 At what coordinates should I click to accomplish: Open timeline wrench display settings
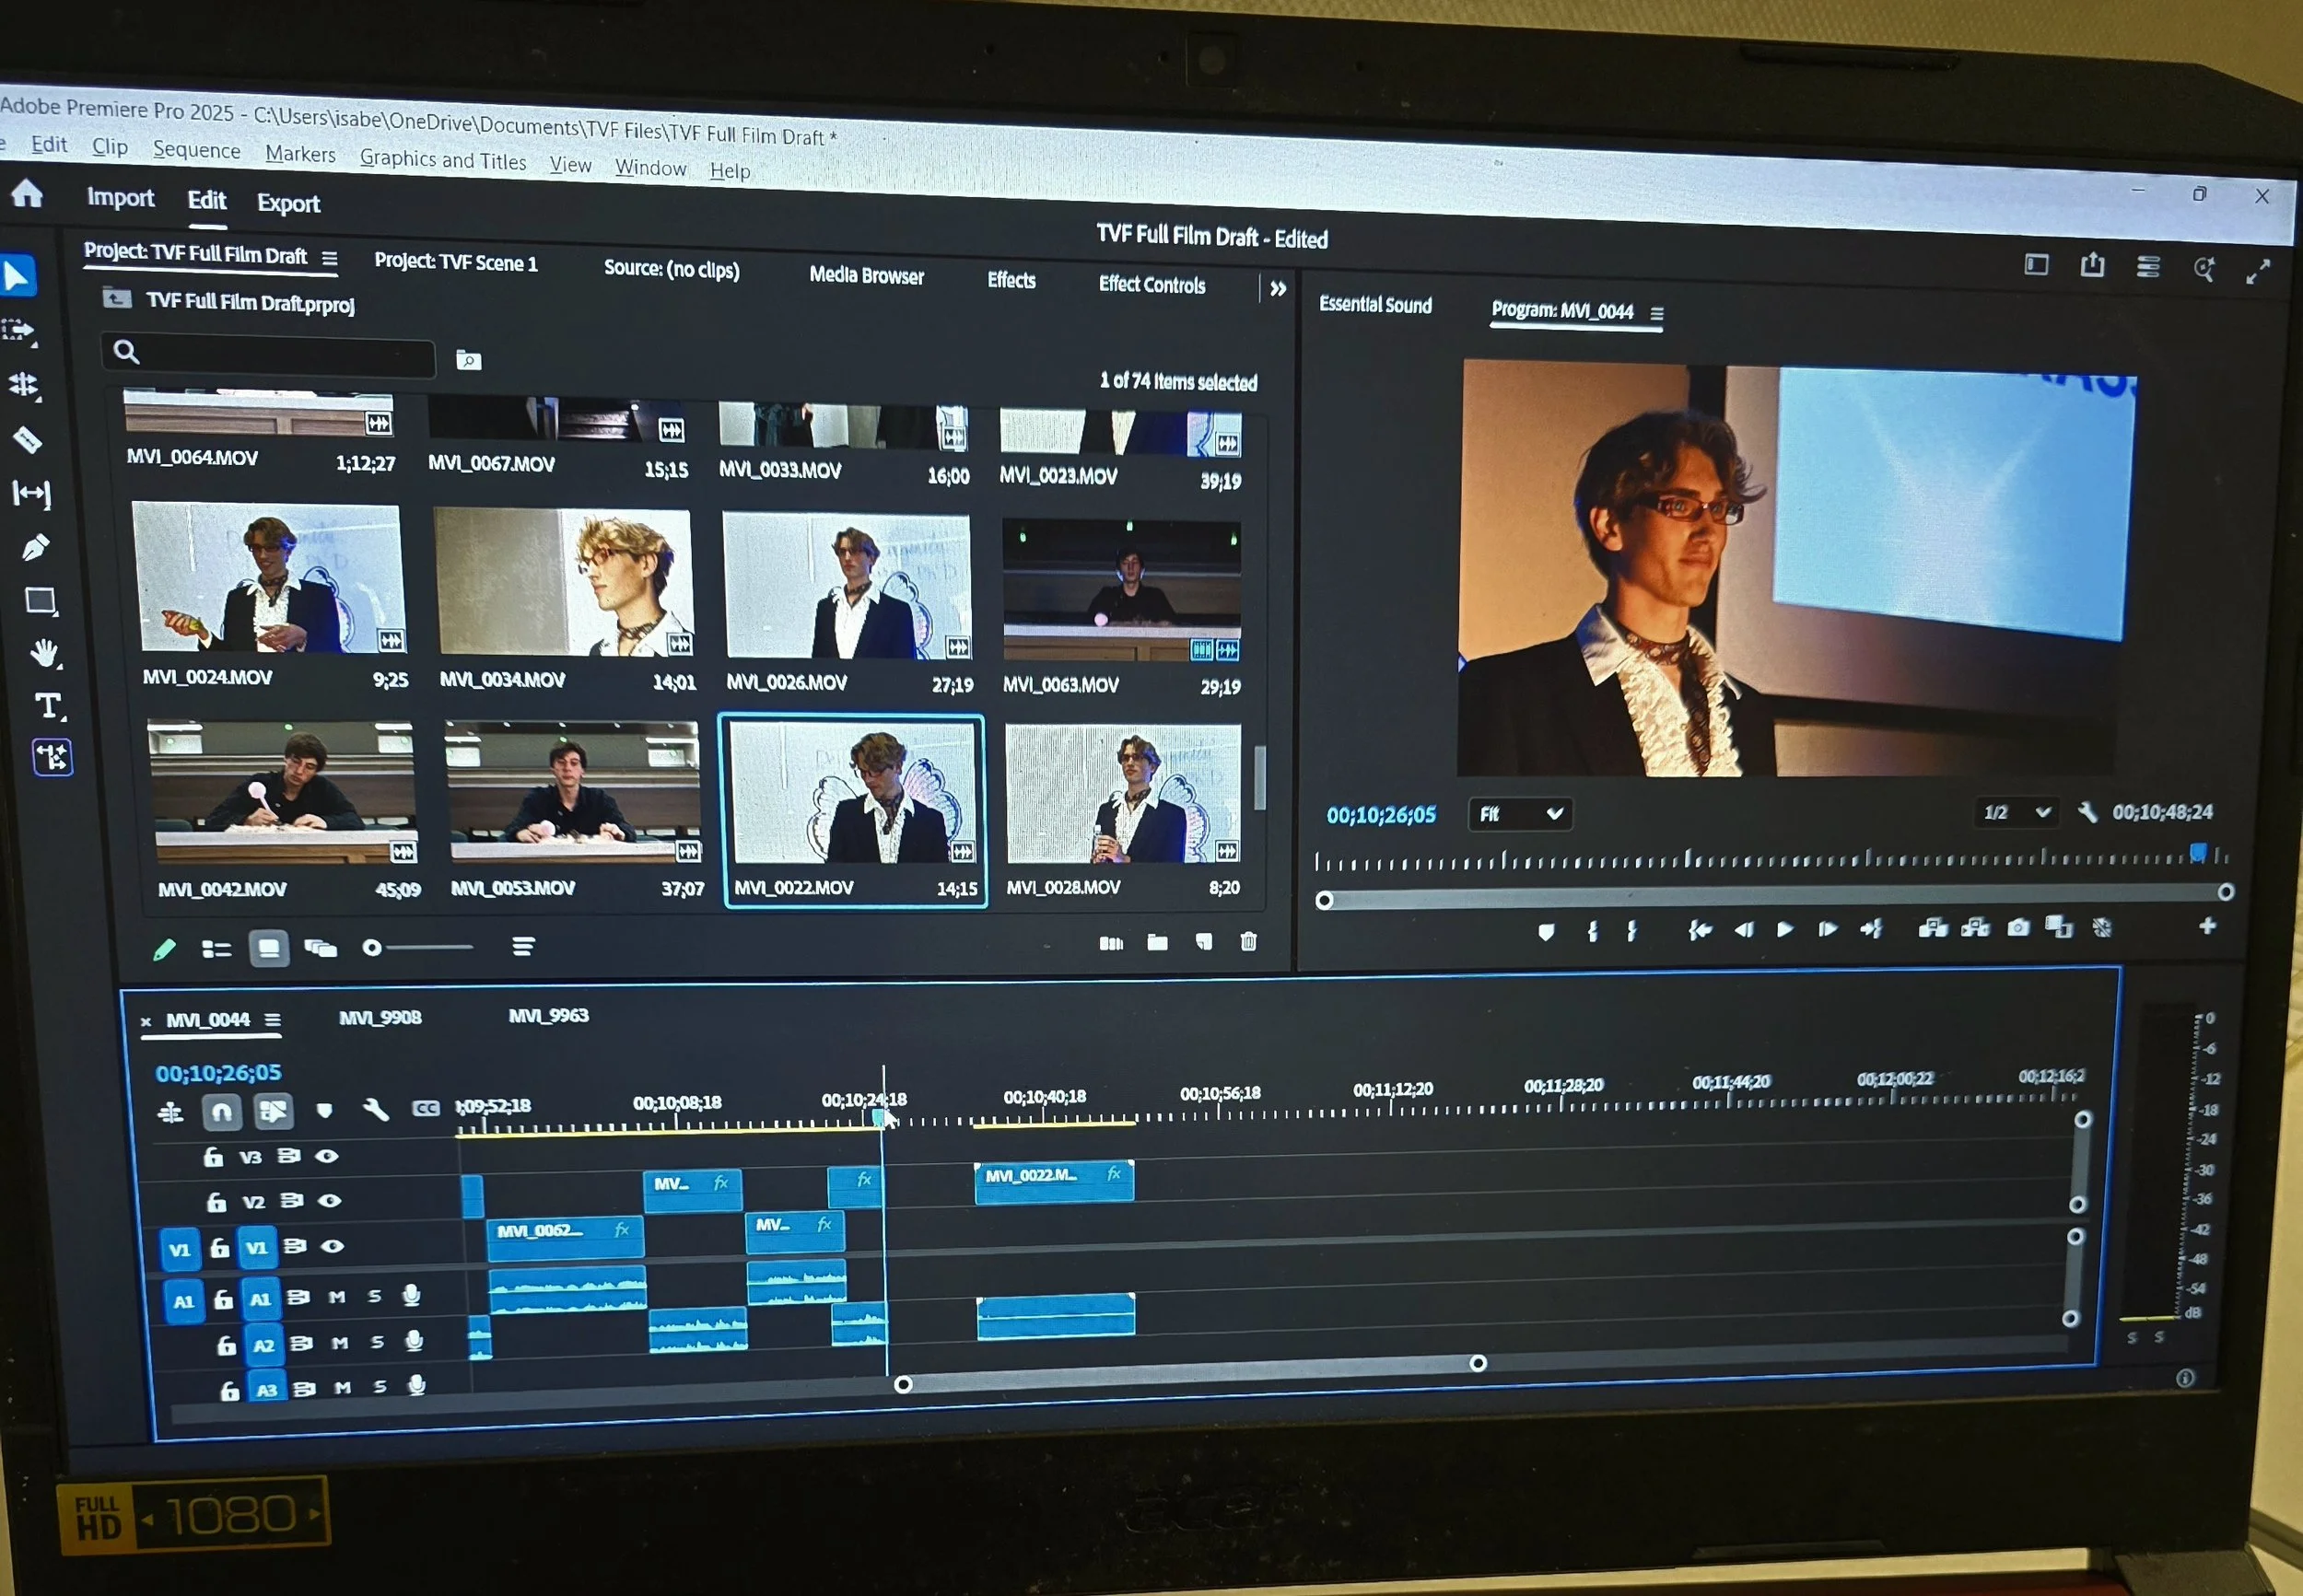click(375, 1110)
